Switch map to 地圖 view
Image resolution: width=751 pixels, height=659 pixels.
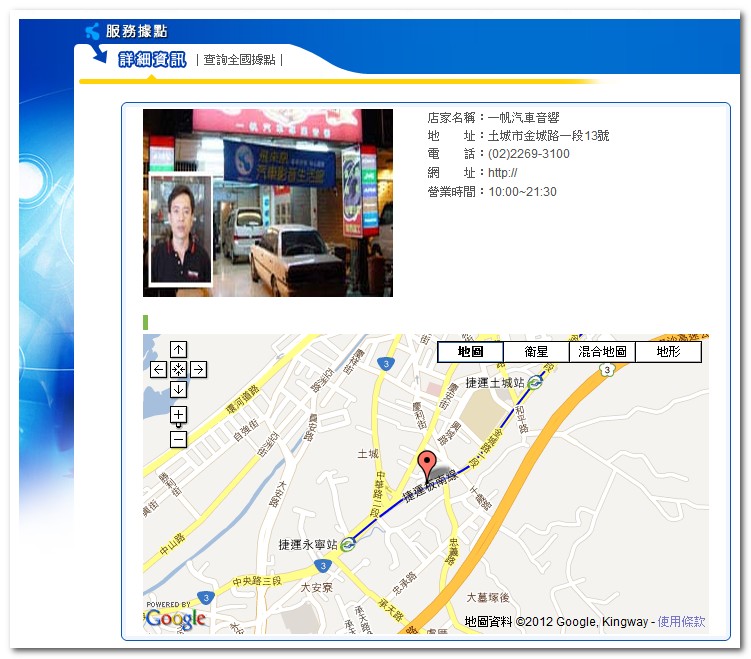[x=470, y=352]
